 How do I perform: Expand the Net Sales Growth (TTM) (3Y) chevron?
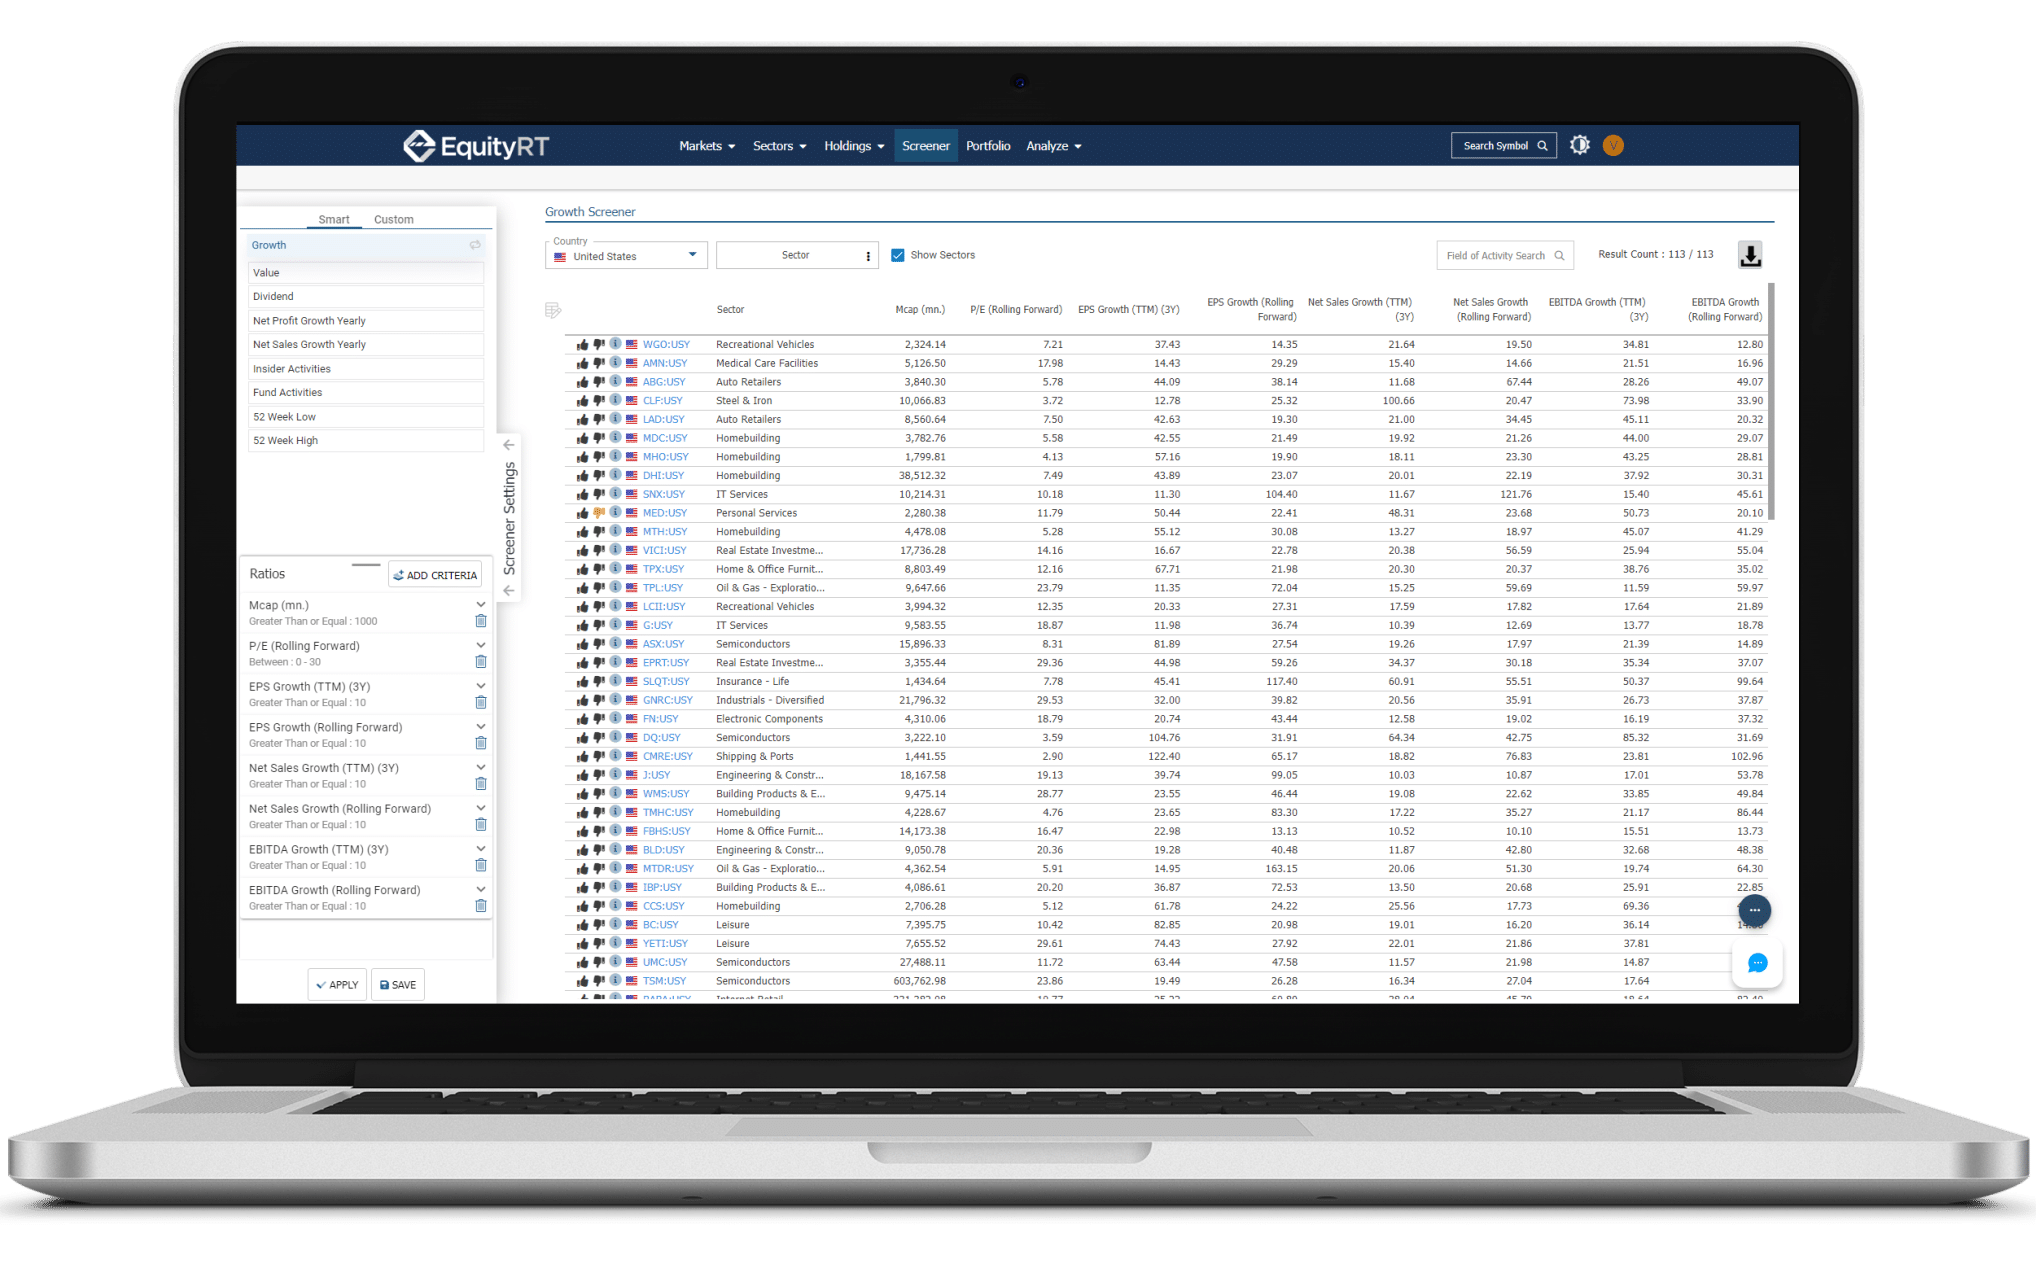pyautogui.click(x=481, y=768)
